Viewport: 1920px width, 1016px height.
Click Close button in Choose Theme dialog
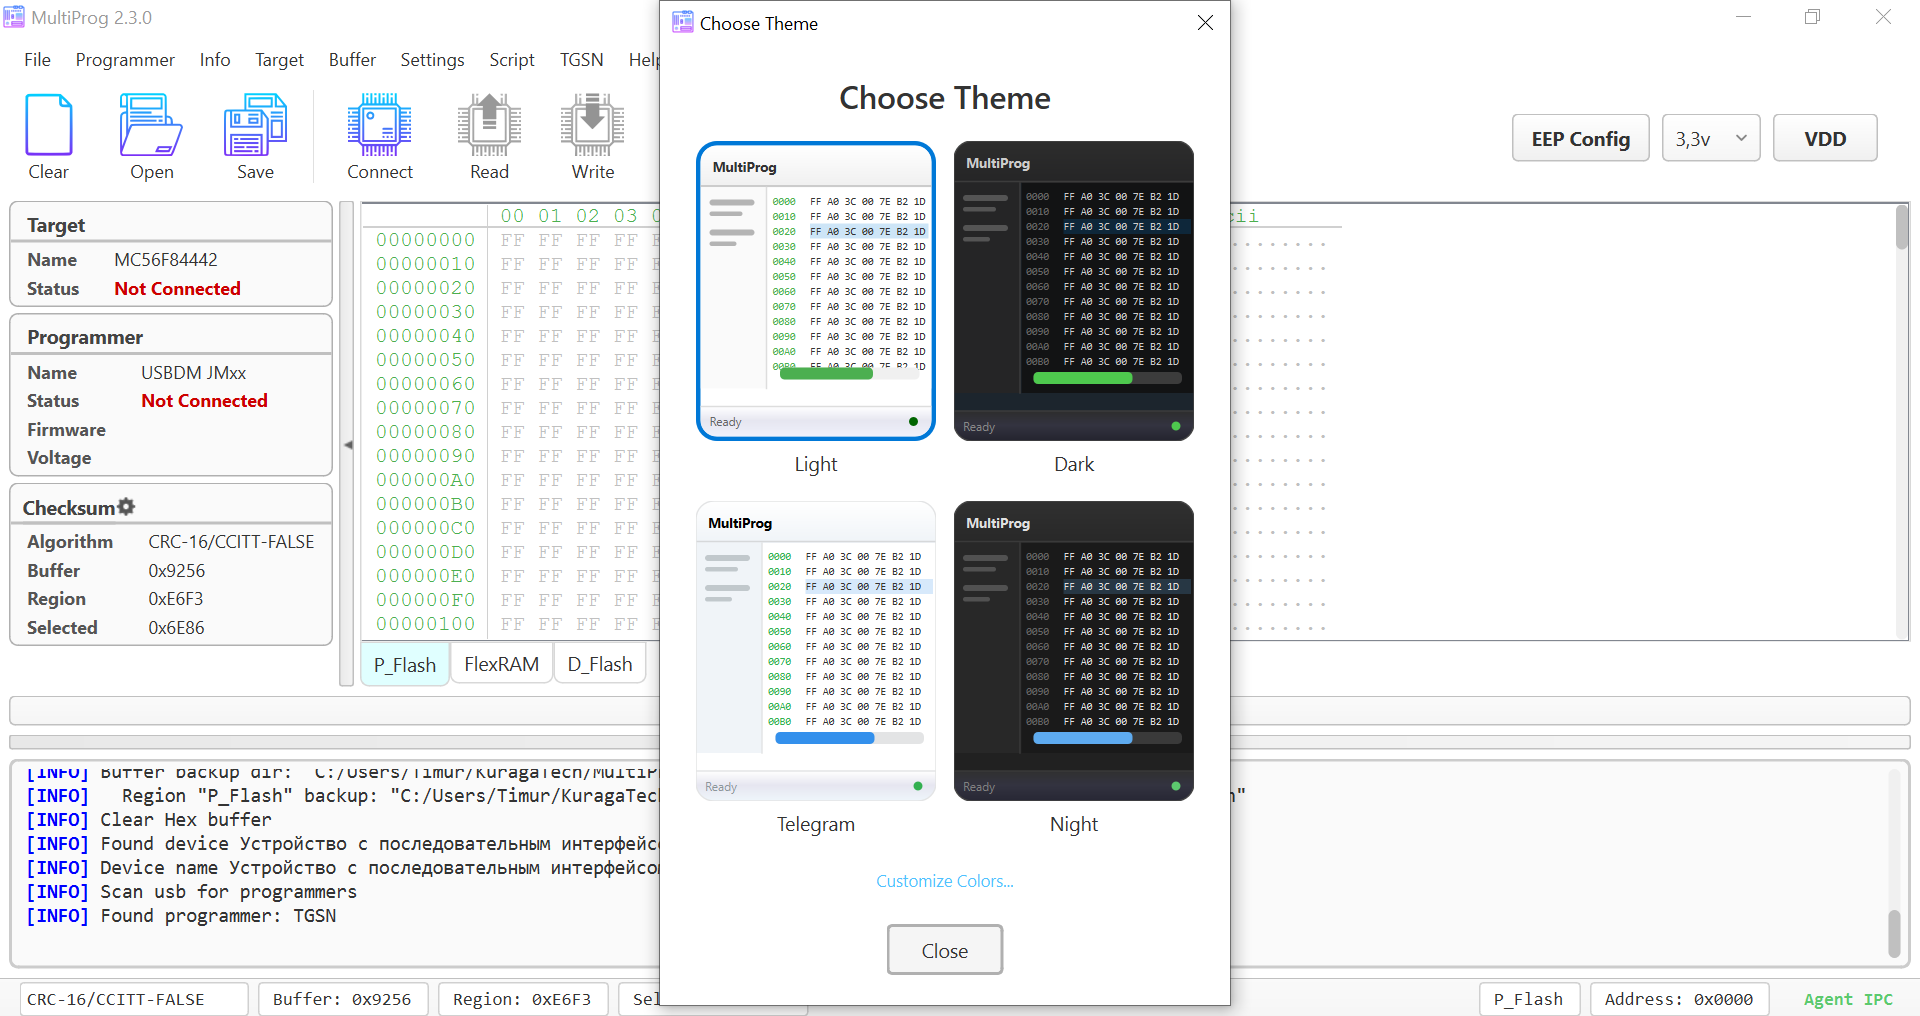point(945,950)
